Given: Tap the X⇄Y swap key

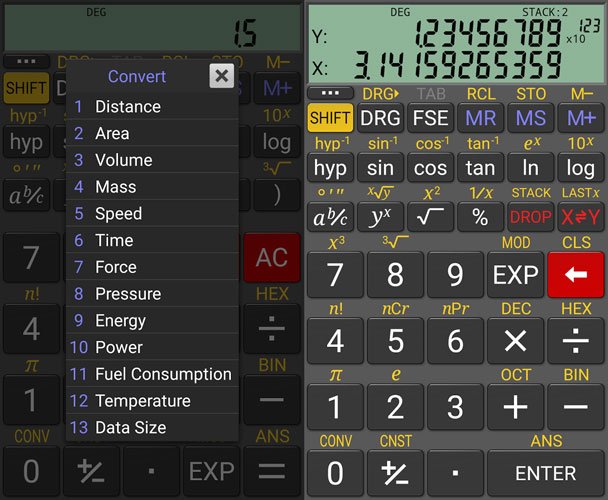Looking at the screenshot, I should 580,217.
